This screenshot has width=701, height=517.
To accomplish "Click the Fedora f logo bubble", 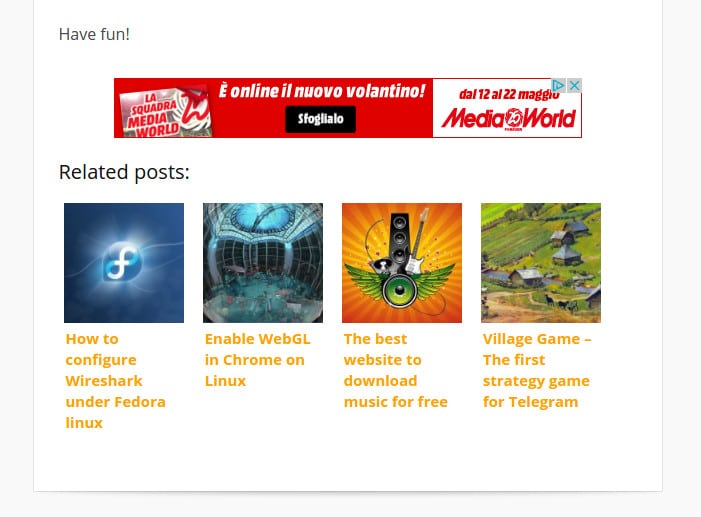I will pyautogui.click(x=123, y=262).
